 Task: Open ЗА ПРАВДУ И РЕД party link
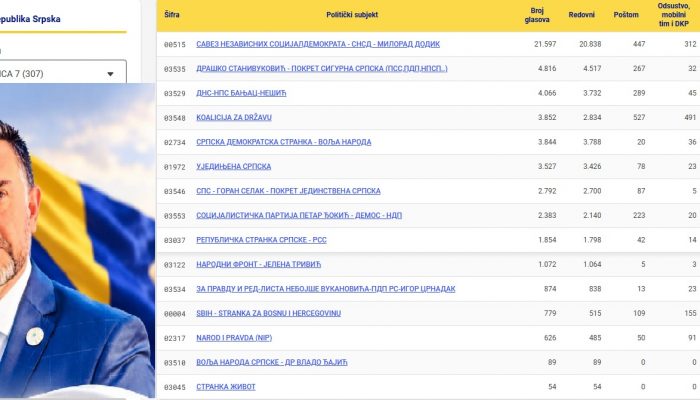(x=326, y=289)
